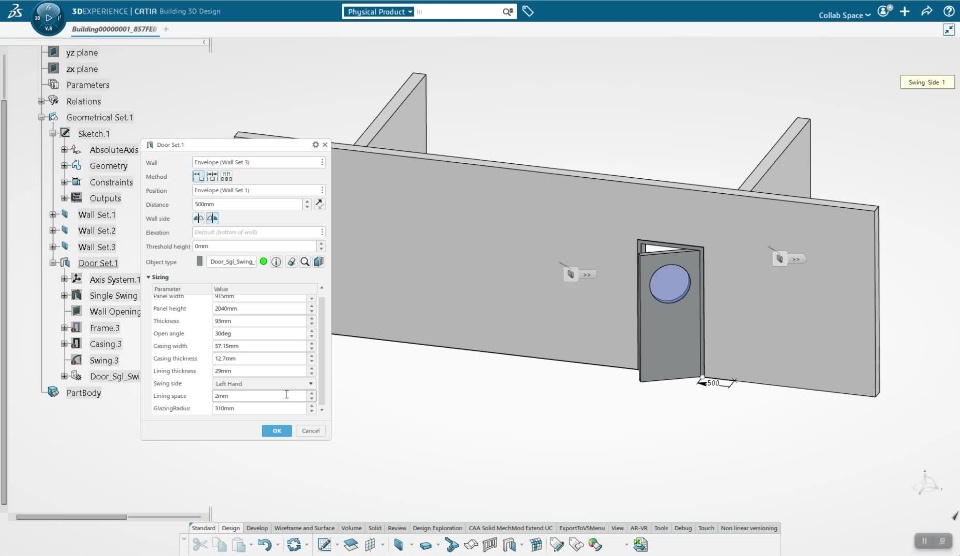This screenshot has height=556, width=960.
Task: Click the green status indicator by Object type
Action: (264, 261)
